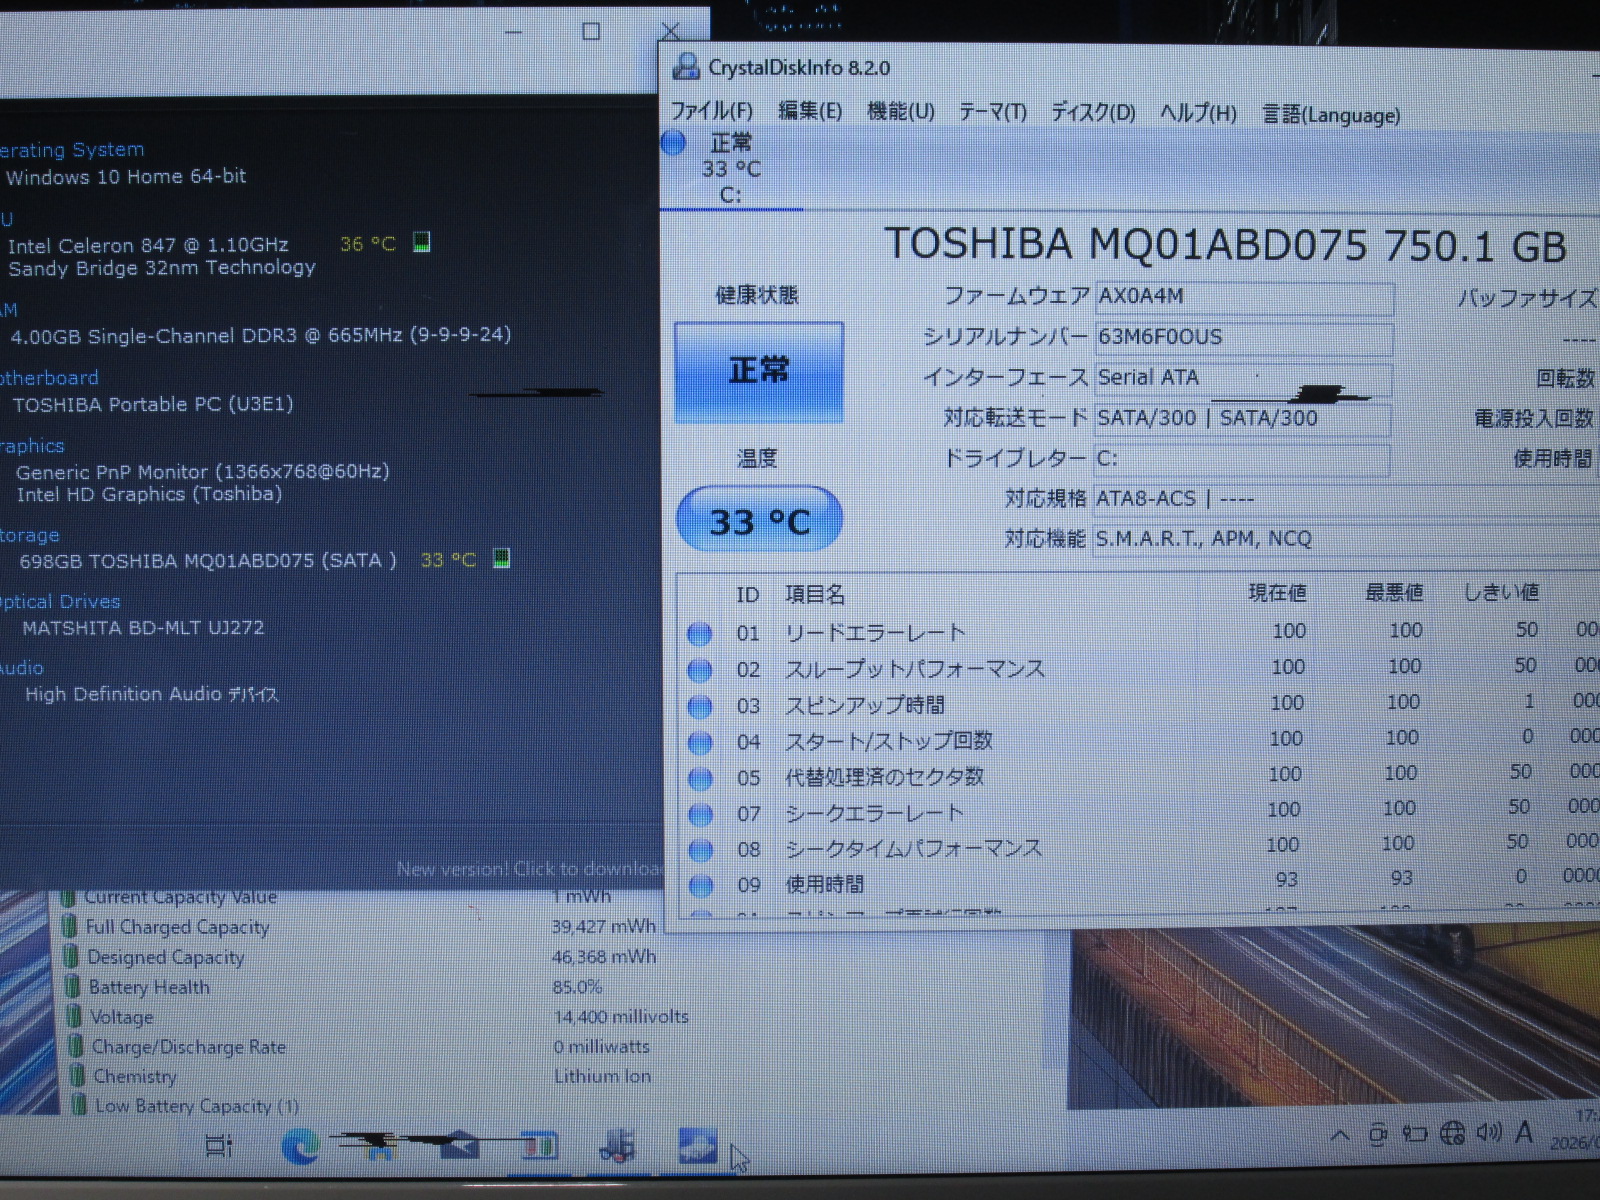Open the ファイル(F) menu
The image size is (1600, 1200).
(x=711, y=110)
